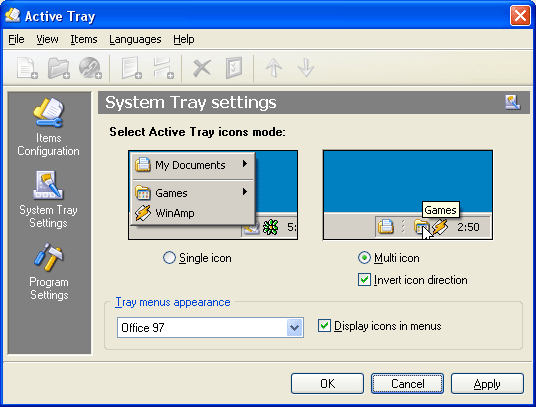
Task: Click the icon in the System Tray settings header
Action: coord(512,102)
